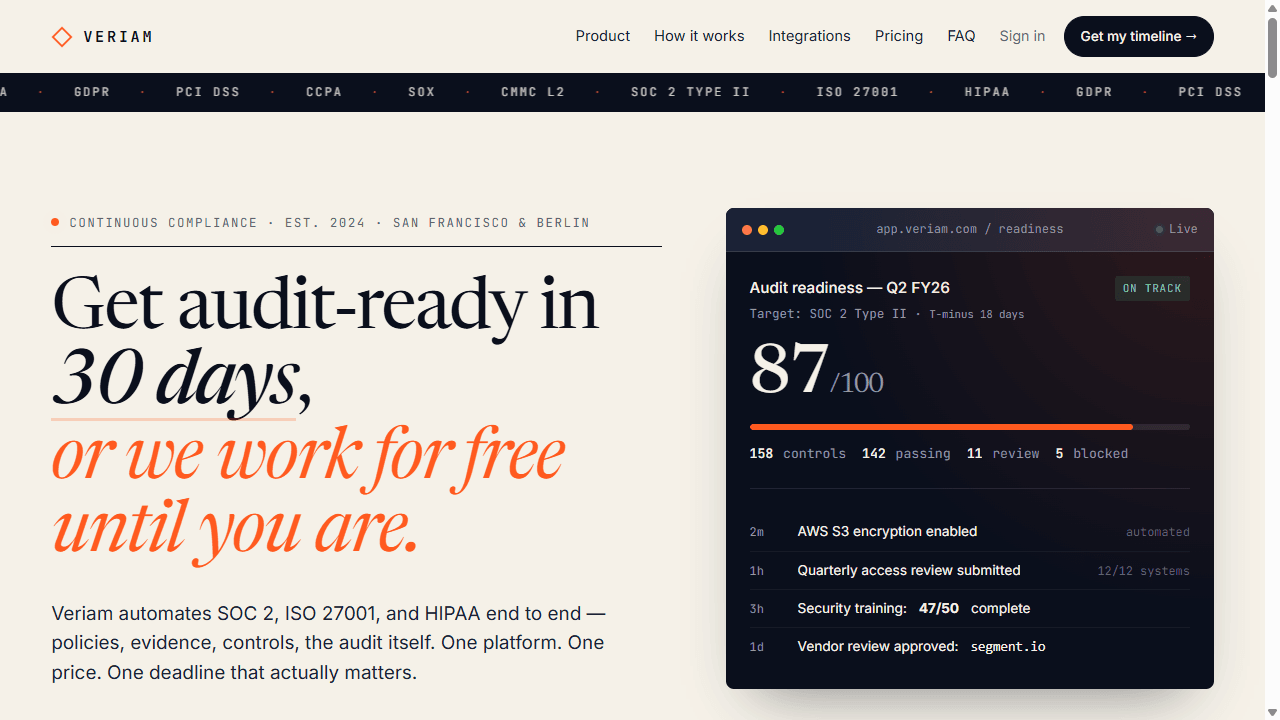Select the Security training 47/50 row
The image size is (1280, 720).
click(x=970, y=609)
